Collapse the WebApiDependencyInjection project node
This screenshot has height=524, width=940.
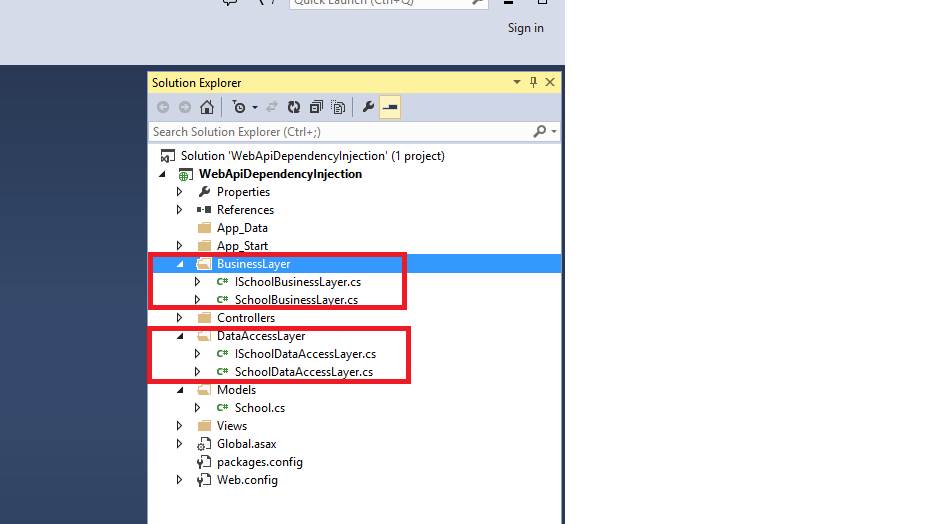(162, 174)
